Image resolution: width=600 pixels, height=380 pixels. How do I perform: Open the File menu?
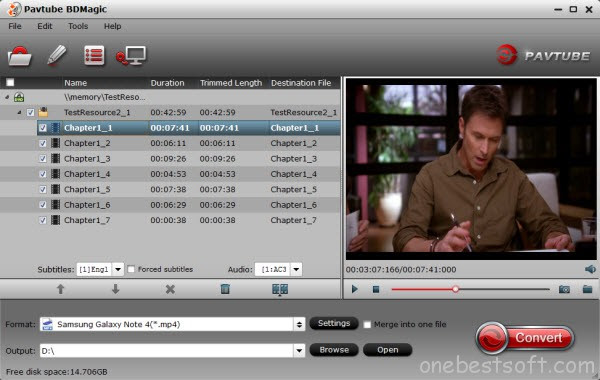click(x=15, y=26)
